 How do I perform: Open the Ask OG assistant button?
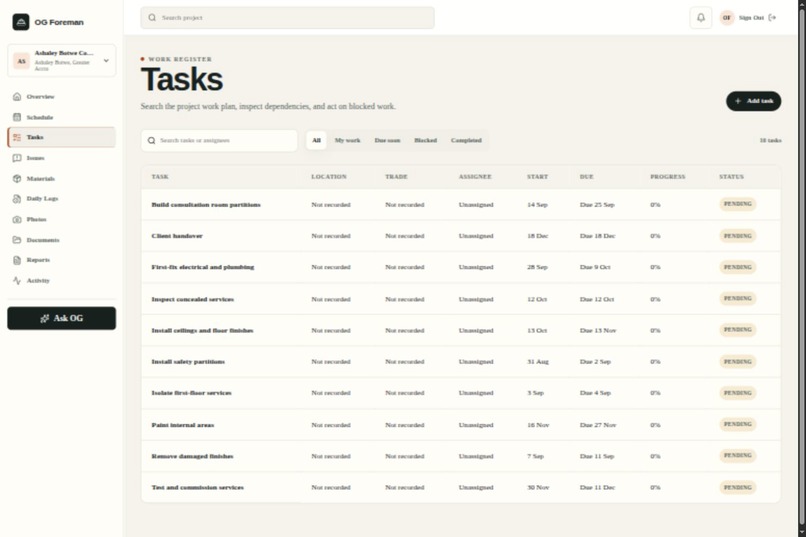click(62, 318)
